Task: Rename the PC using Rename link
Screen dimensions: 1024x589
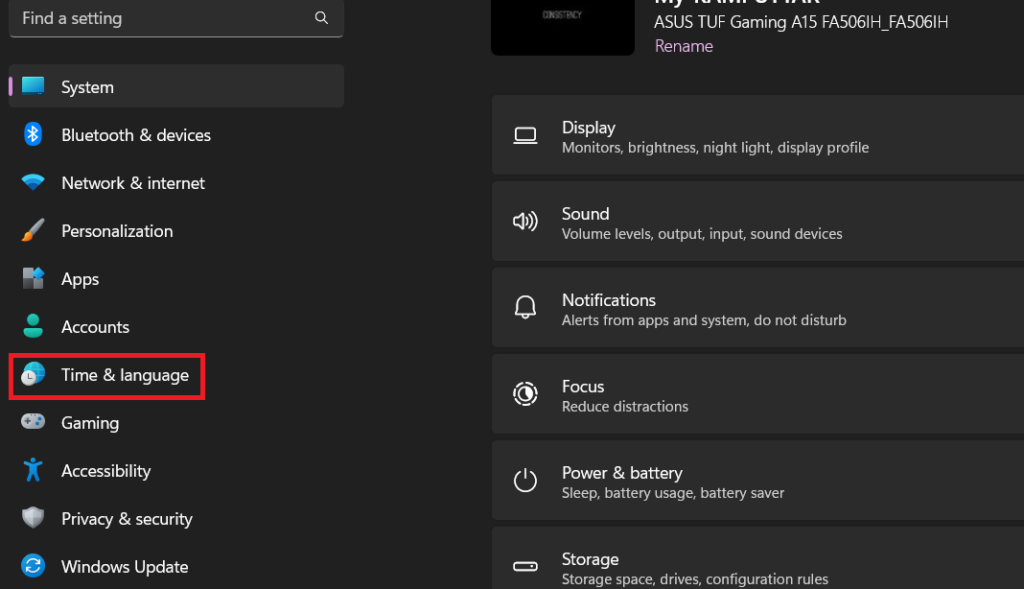Action: pyautogui.click(x=683, y=46)
